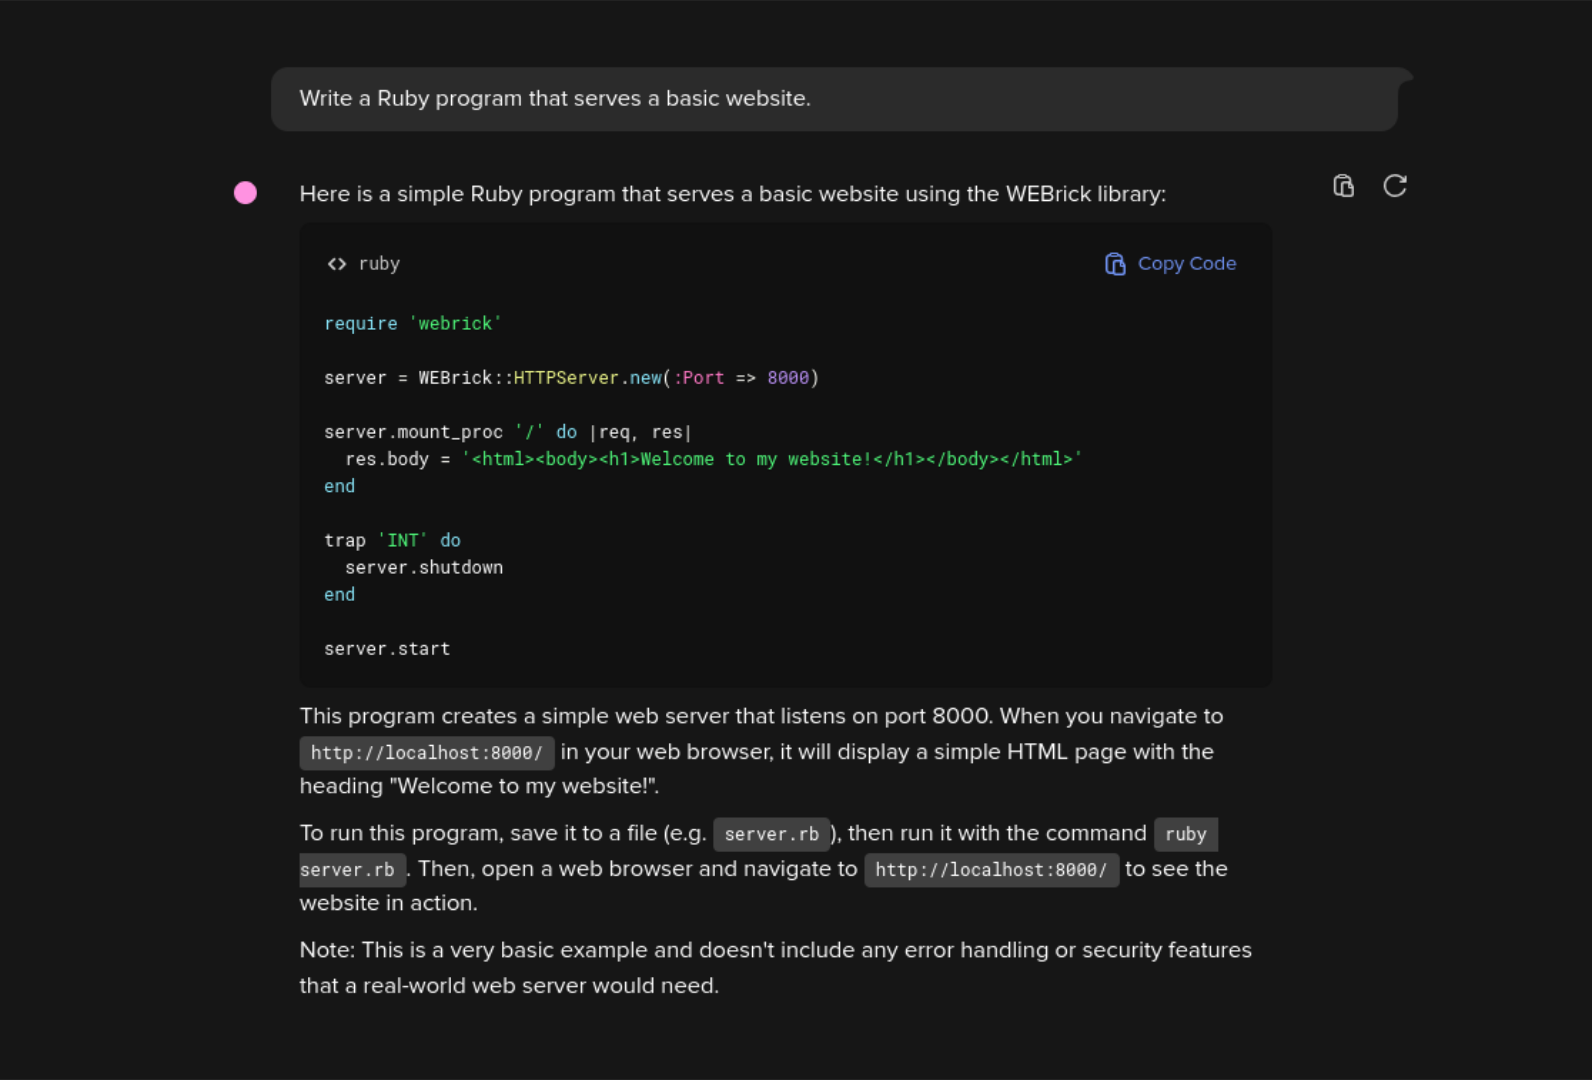
Task: Click the require 'webrick' code line
Action: [x=413, y=324]
